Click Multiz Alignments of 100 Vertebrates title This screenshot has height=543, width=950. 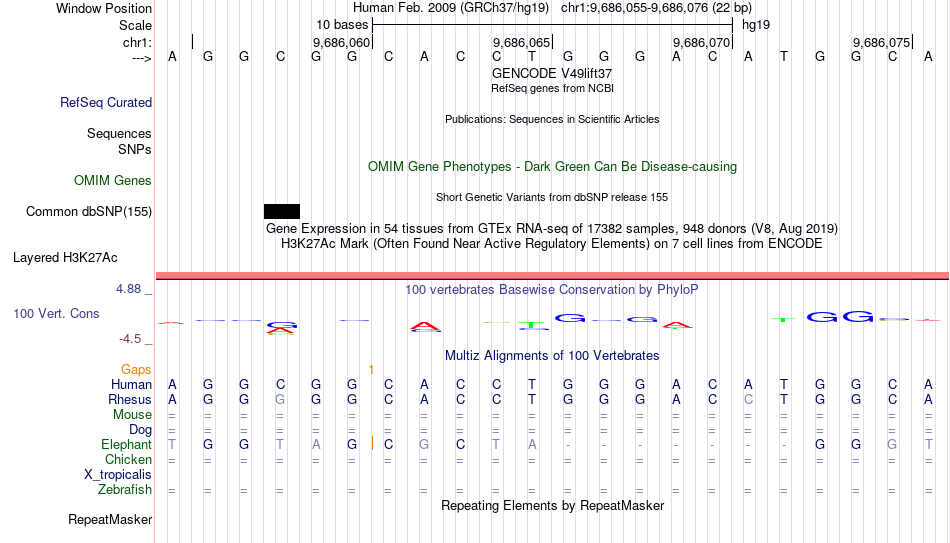pos(552,356)
